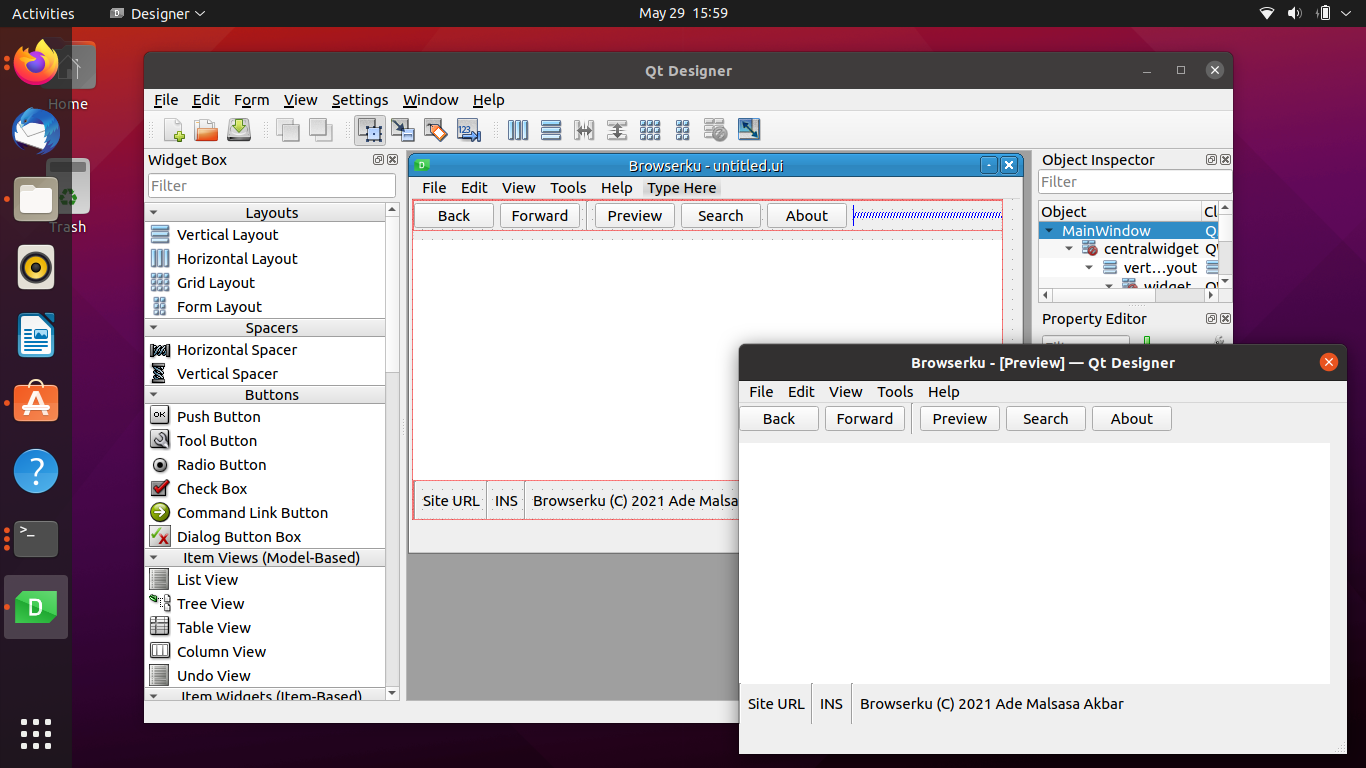Switch to Edit Buddies mode icon
Viewport: 1366px width, 768px height.
point(435,129)
